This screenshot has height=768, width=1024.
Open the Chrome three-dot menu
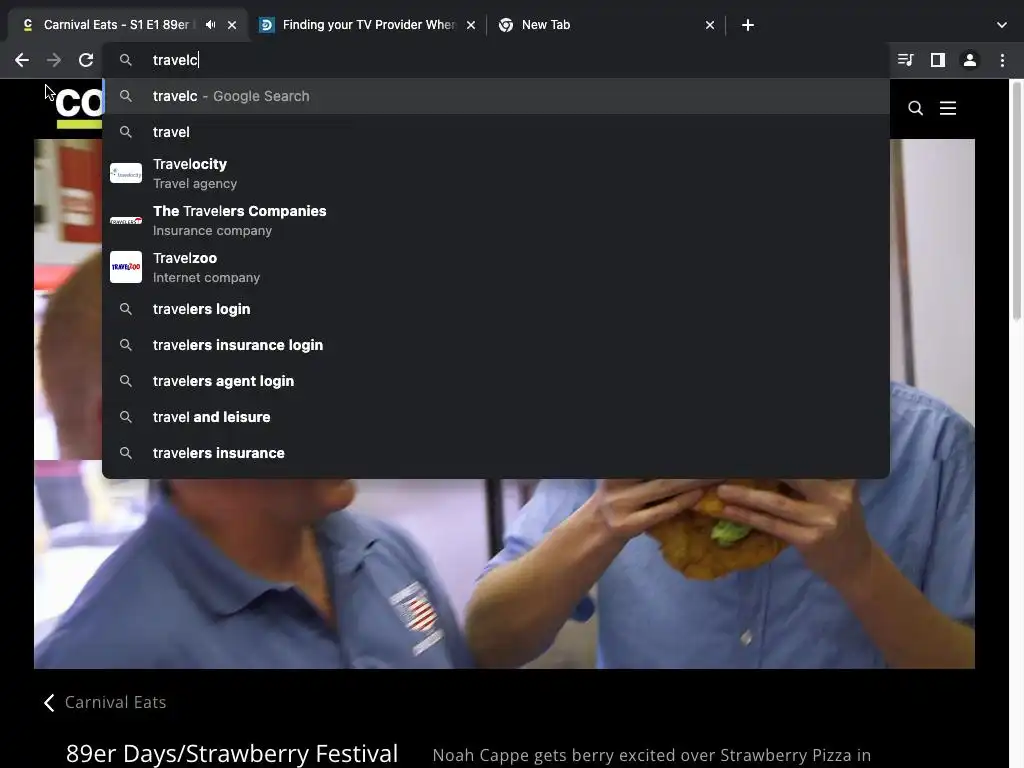(1002, 60)
